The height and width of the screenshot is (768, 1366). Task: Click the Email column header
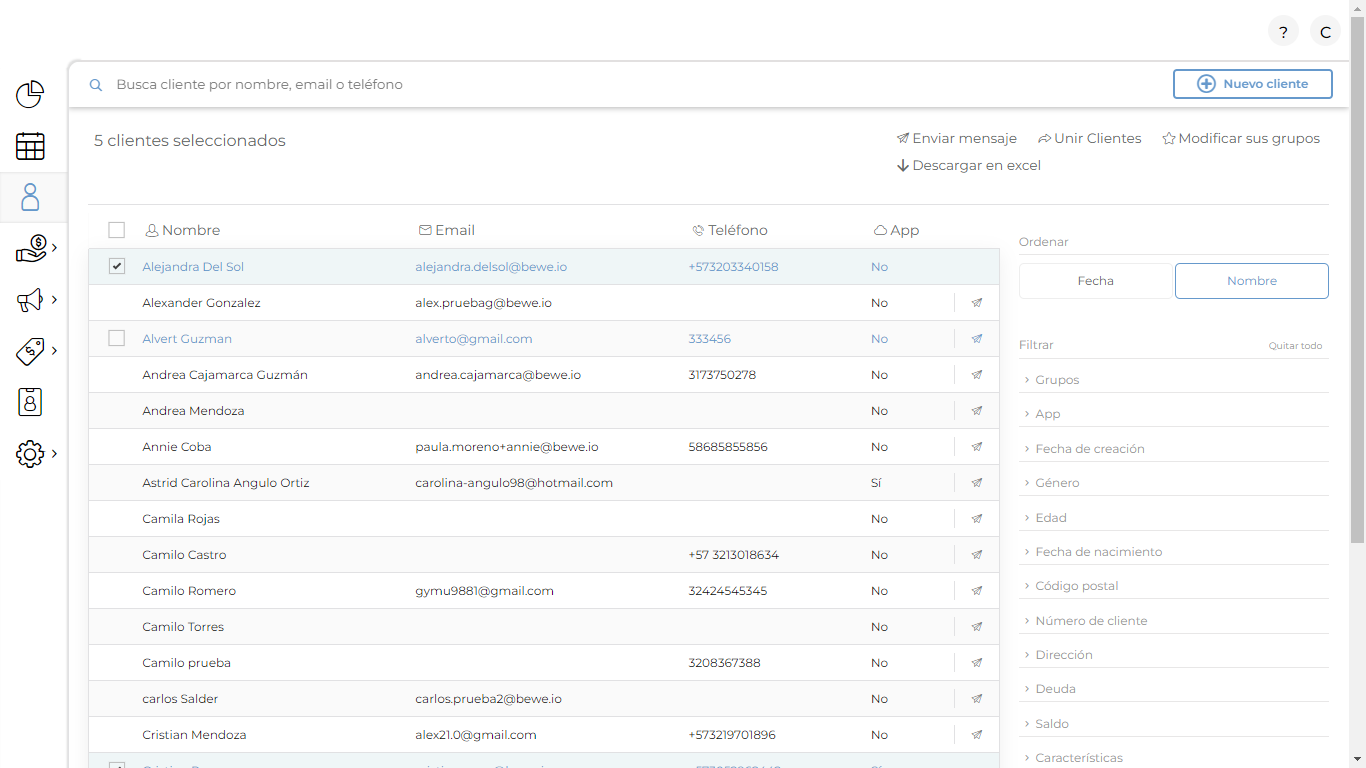point(447,230)
